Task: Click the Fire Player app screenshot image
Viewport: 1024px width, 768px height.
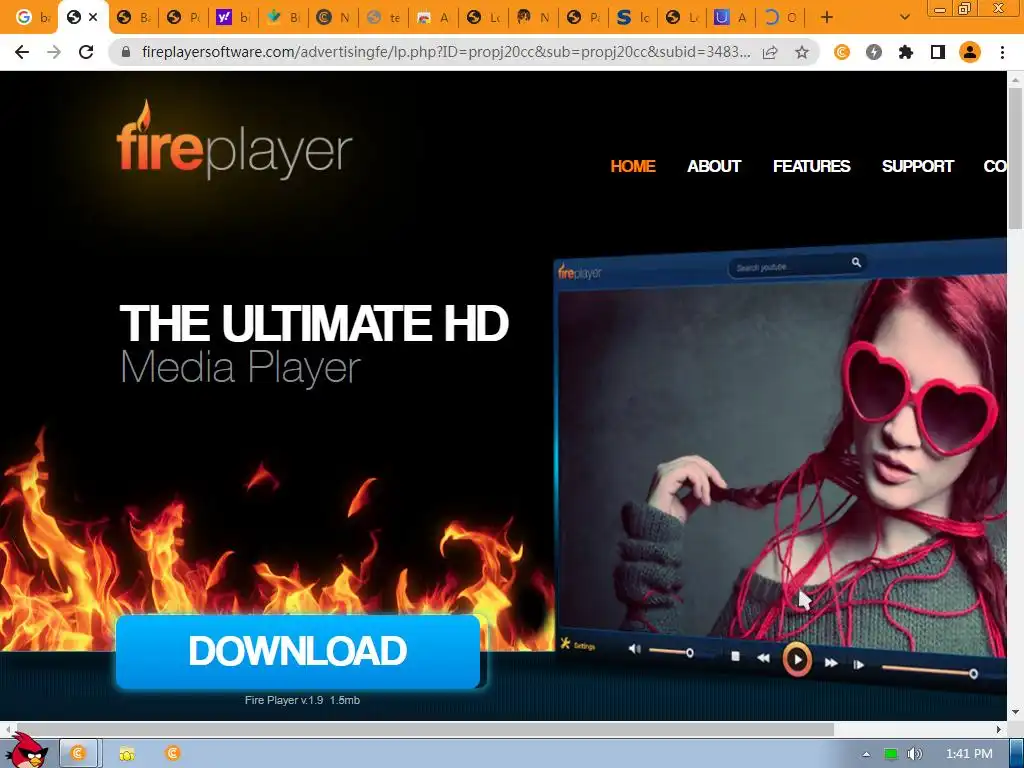Action: (x=780, y=464)
